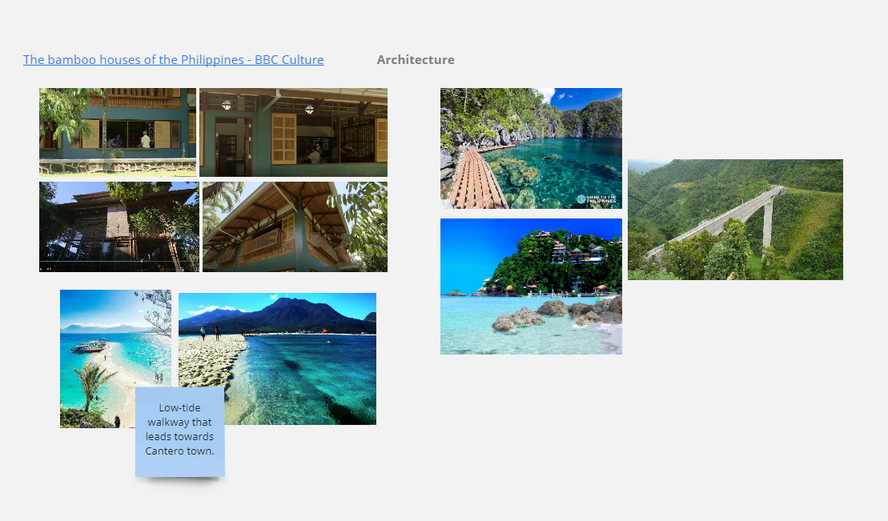Select the hillside resort beach photo
888x521 pixels.
click(531, 287)
